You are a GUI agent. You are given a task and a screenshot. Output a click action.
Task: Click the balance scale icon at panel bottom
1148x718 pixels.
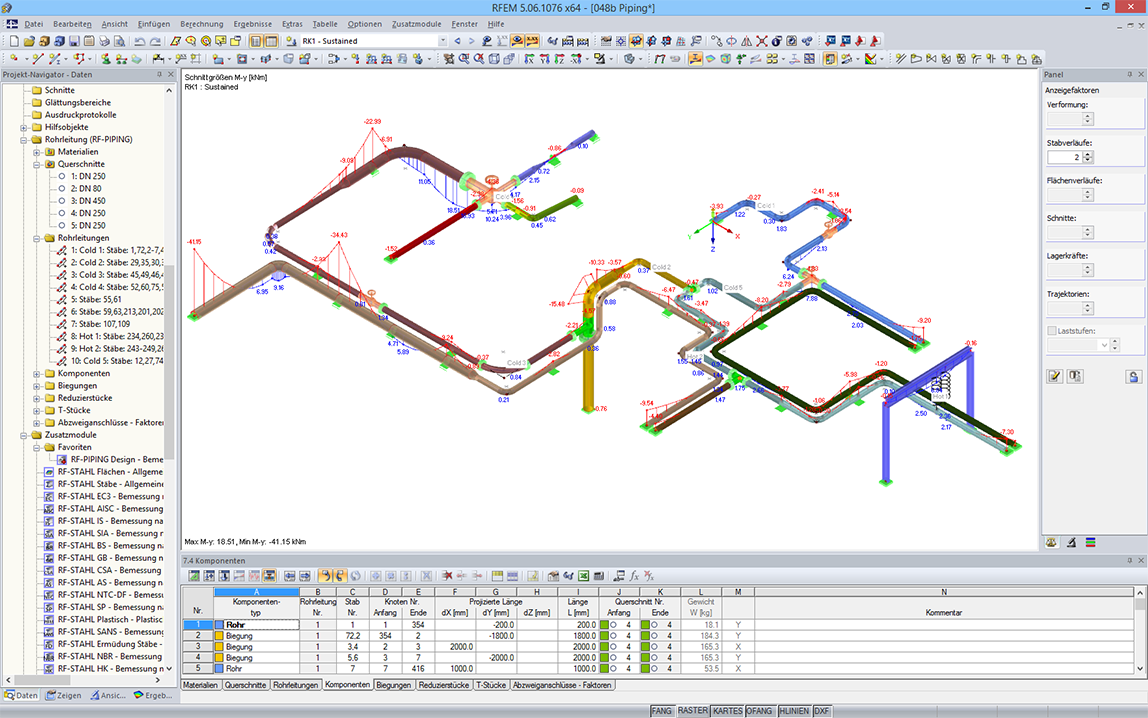1051,542
